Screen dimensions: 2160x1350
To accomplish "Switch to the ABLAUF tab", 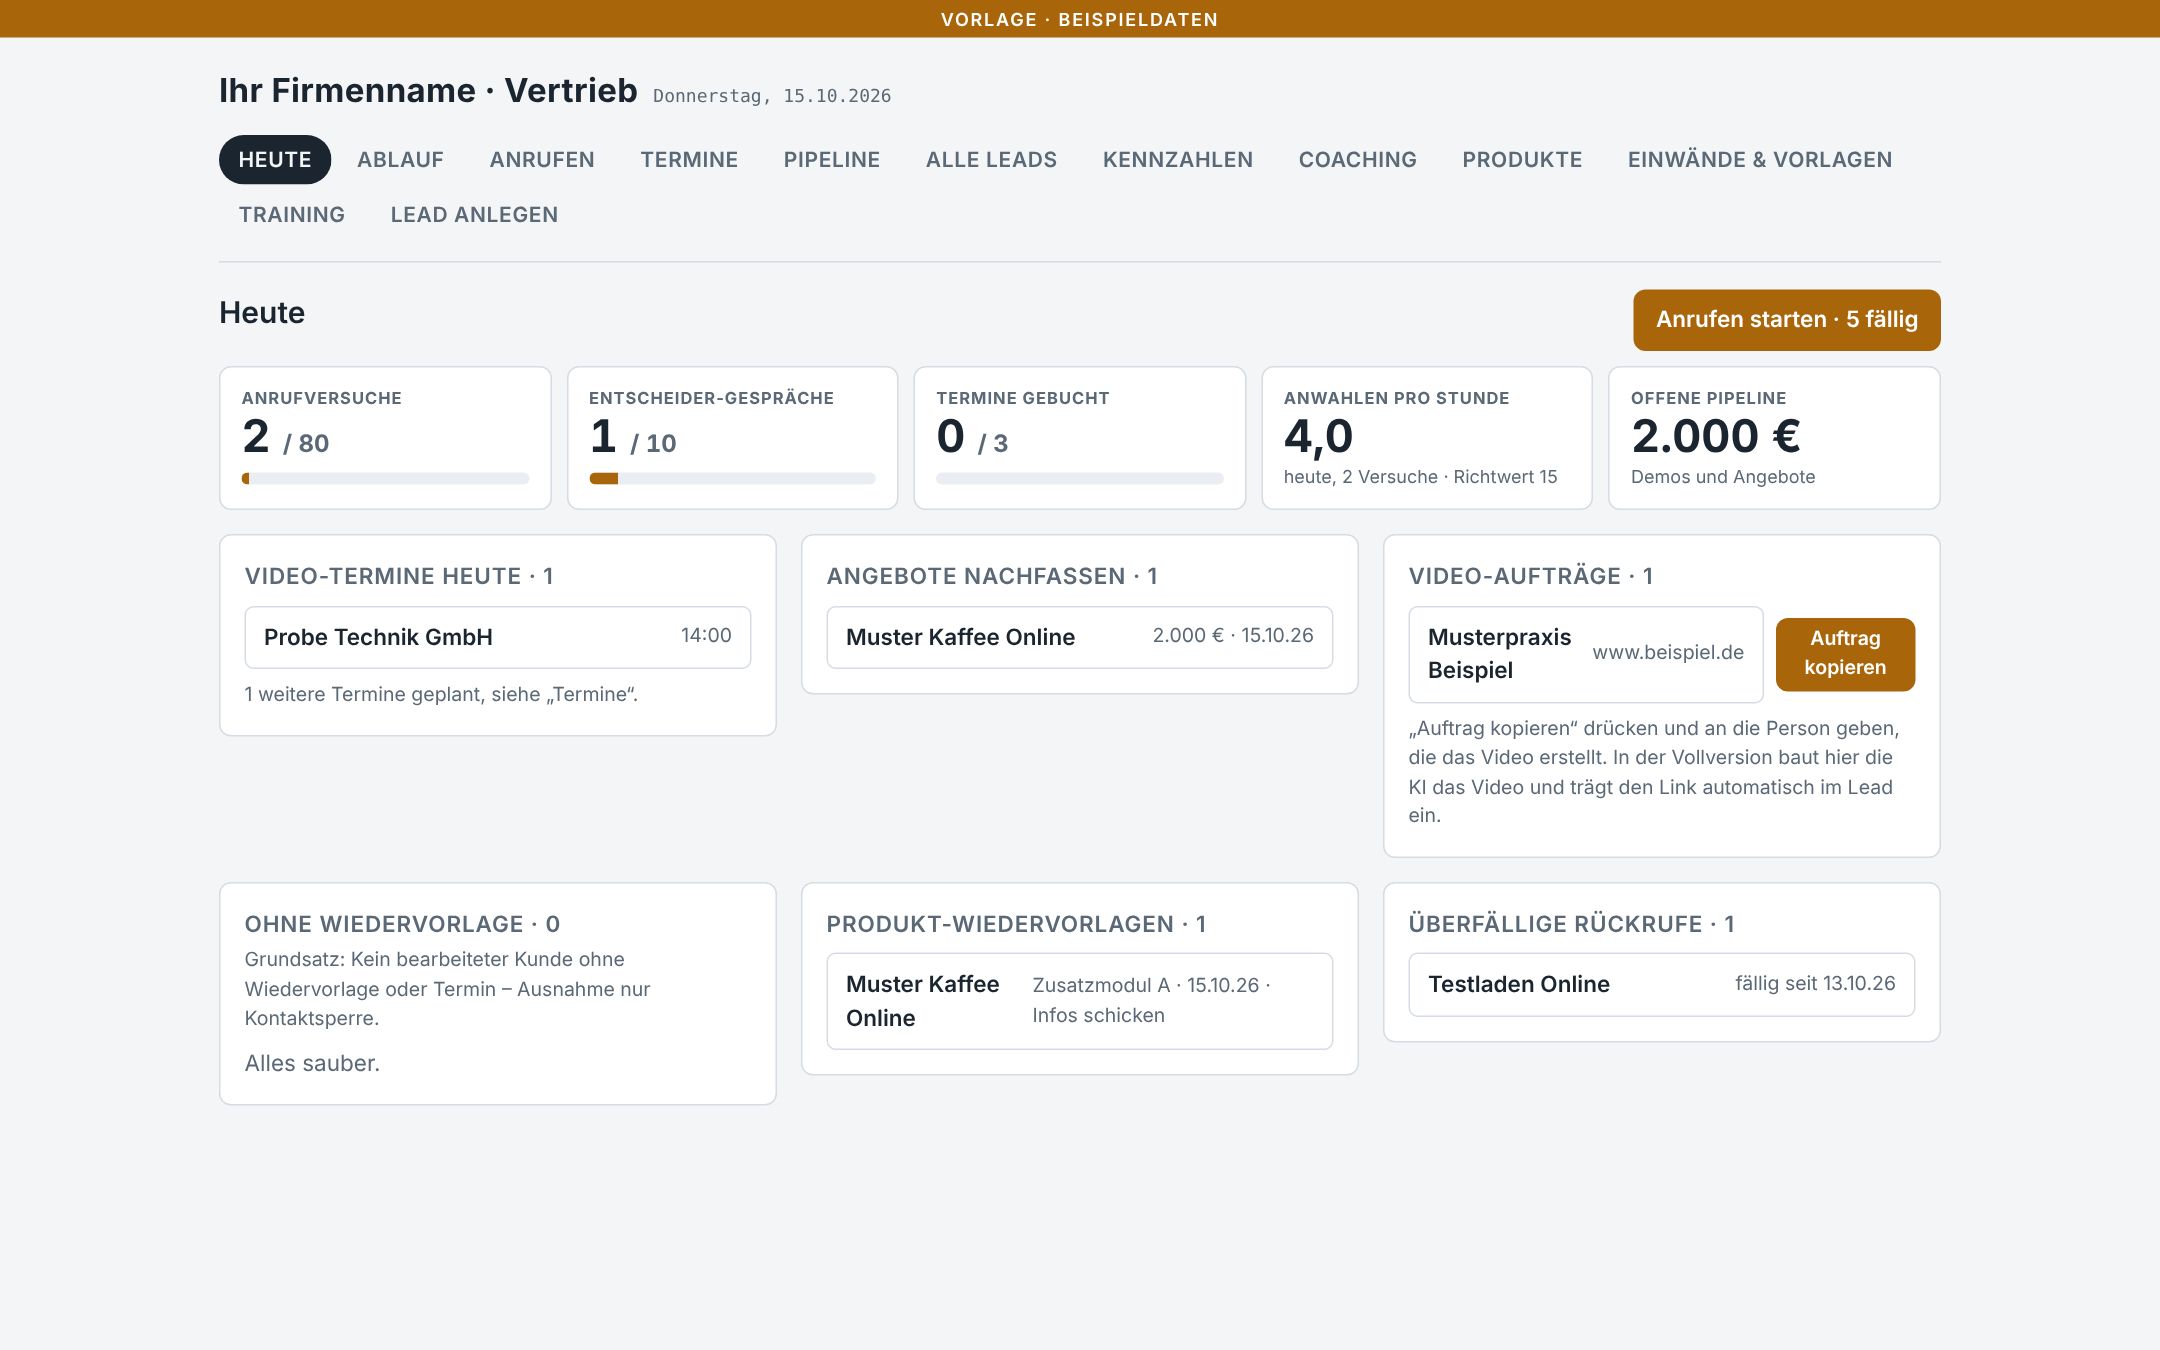I will pos(400,160).
